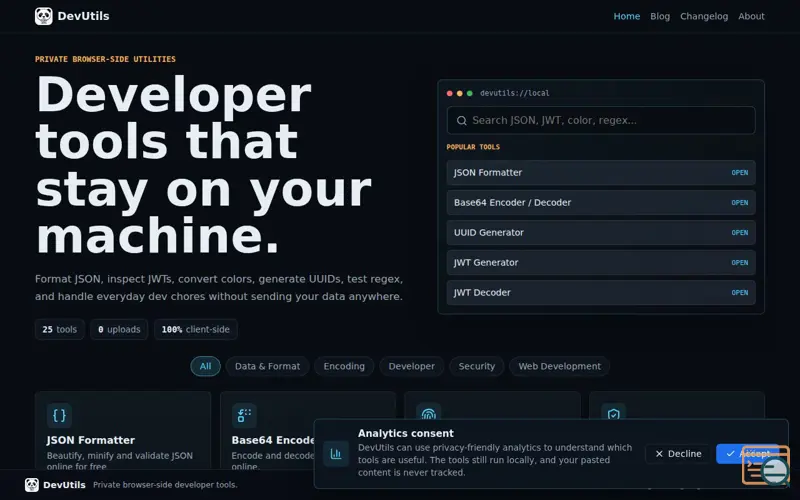
Task: Filter by Encoding category
Action: pos(344,366)
